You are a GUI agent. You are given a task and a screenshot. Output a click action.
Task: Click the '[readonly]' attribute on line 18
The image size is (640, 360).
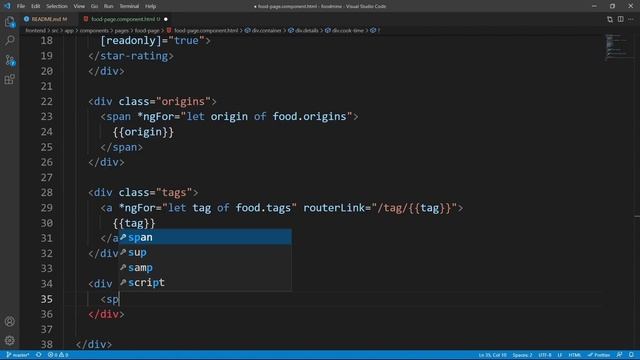tap(131, 40)
